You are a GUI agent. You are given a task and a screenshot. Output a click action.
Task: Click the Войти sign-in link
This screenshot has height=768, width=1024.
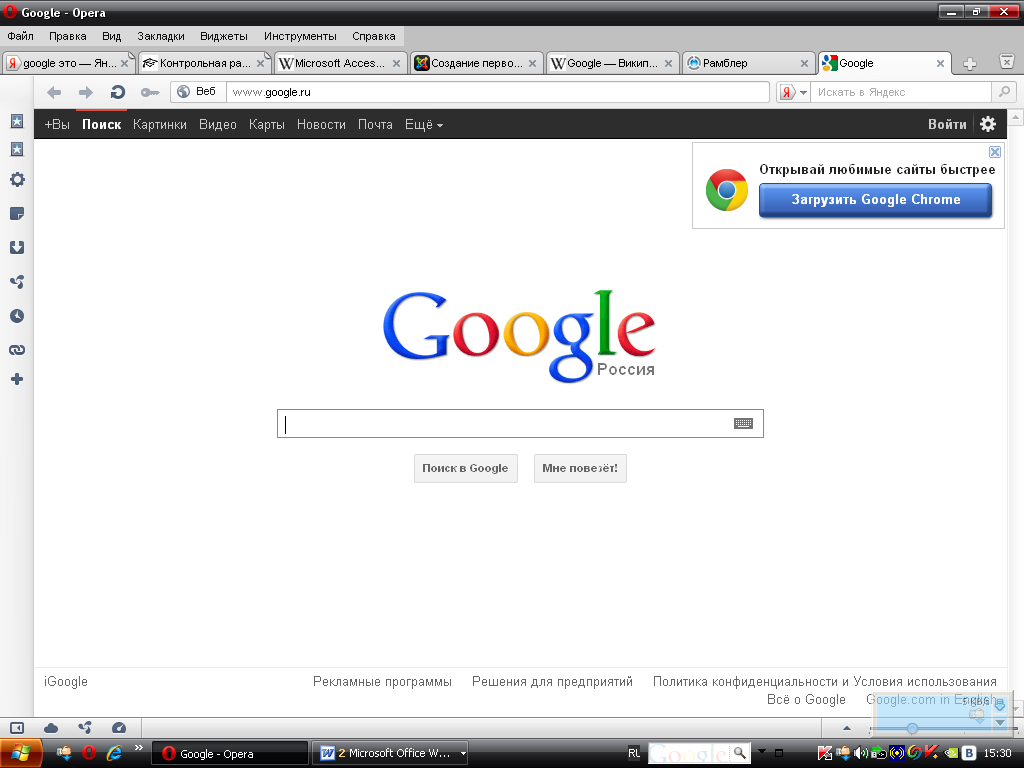[947, 124]
